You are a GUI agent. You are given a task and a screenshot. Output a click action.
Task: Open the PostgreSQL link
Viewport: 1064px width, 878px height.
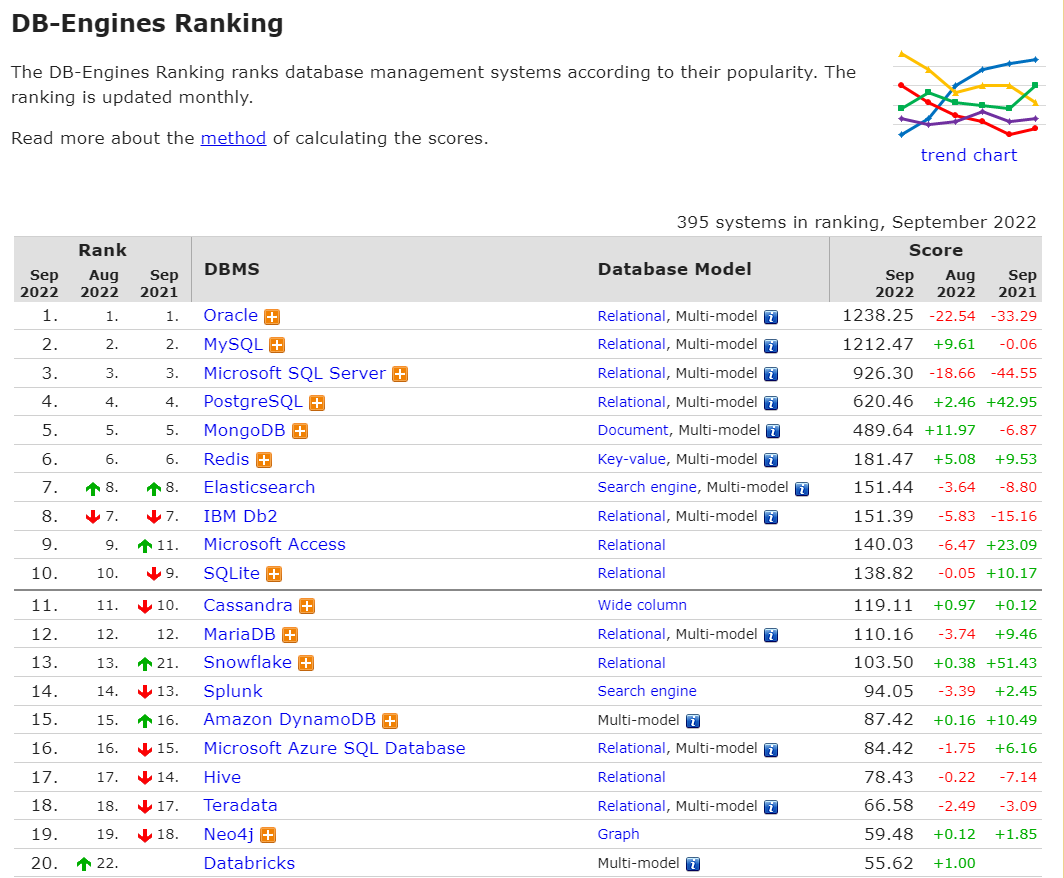tap(253, 402)
